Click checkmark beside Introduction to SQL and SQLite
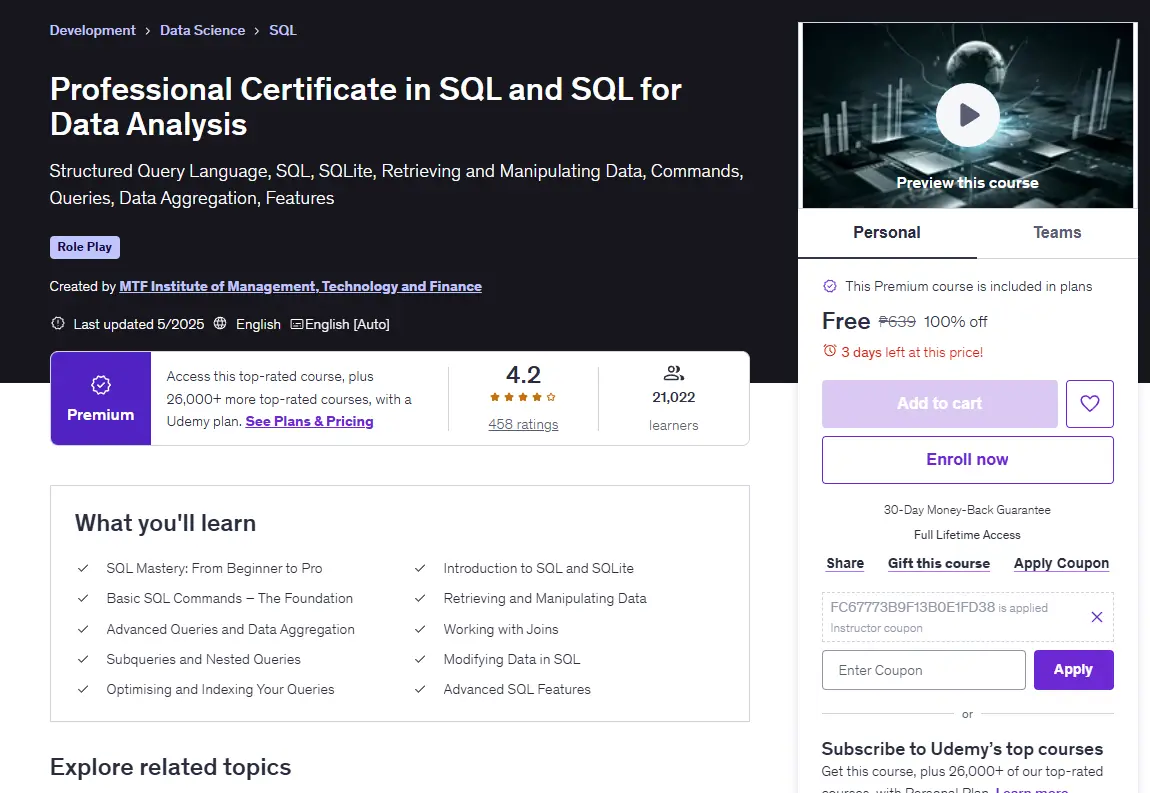This screenshot has width=1150, height=793. pyautogui.click(x=420, y=569)
